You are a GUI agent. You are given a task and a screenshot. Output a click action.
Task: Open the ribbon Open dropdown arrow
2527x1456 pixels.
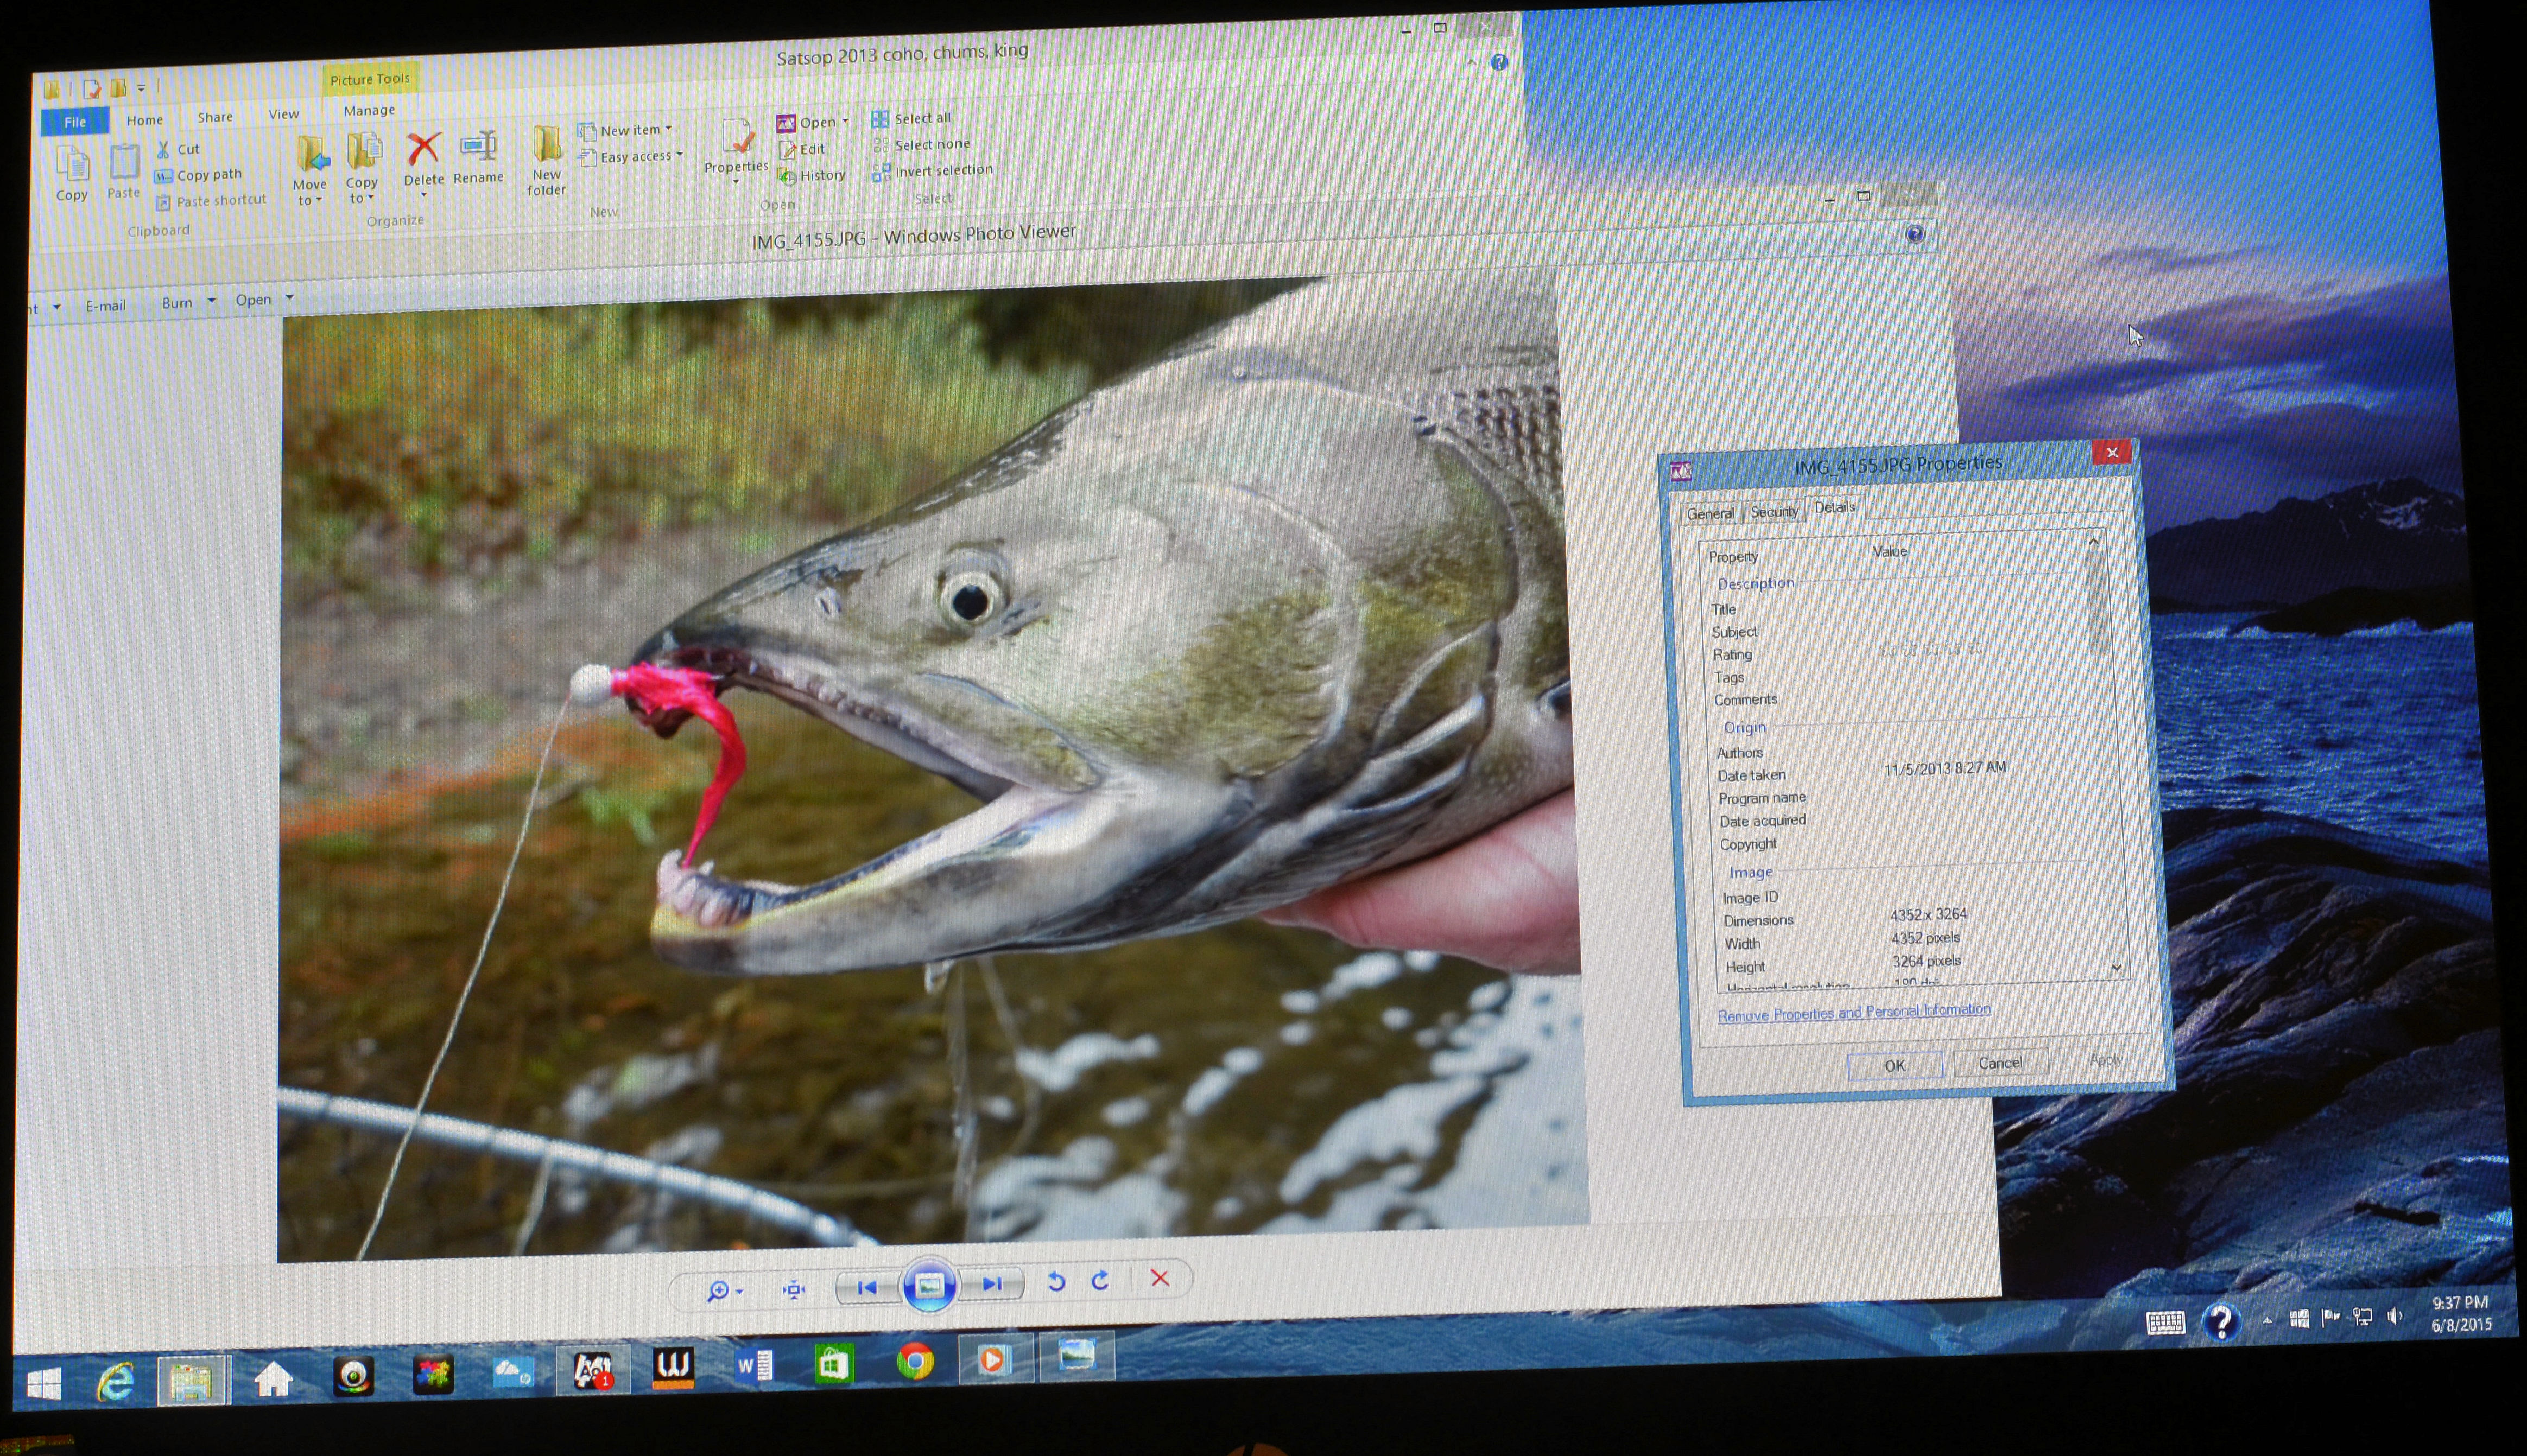pos(845,121)
